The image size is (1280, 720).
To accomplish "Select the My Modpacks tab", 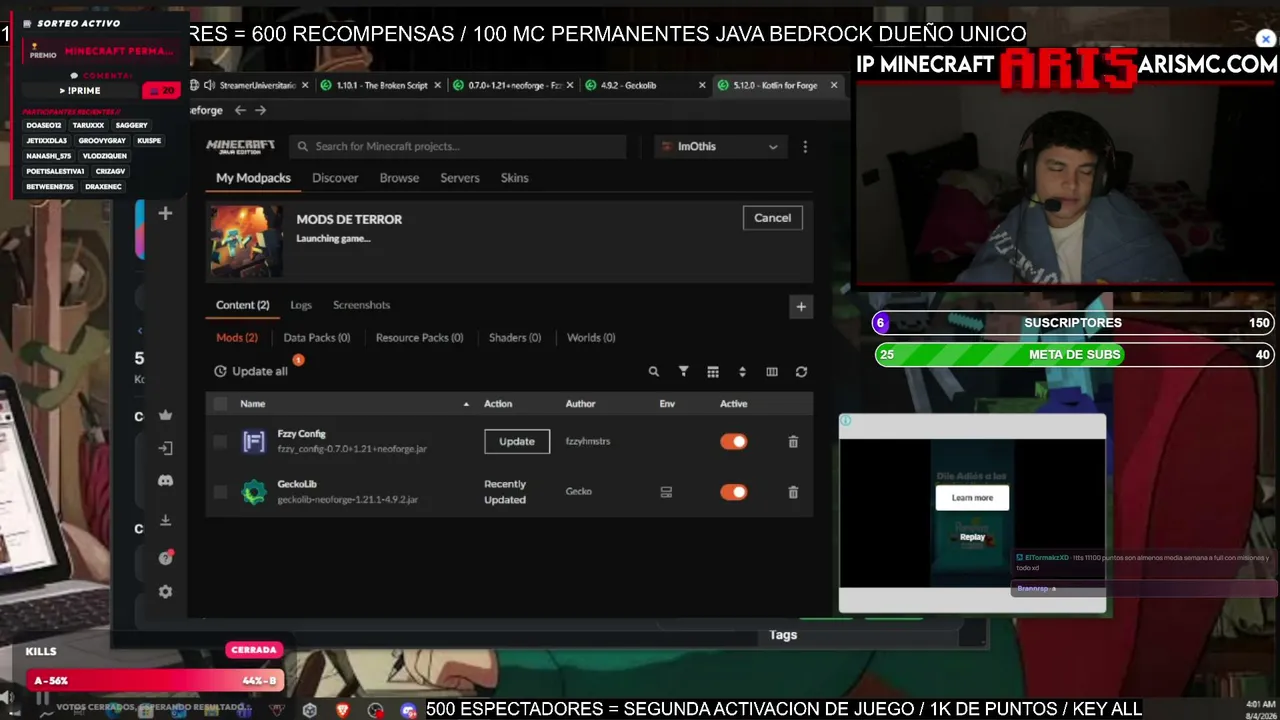I will 253,178.
